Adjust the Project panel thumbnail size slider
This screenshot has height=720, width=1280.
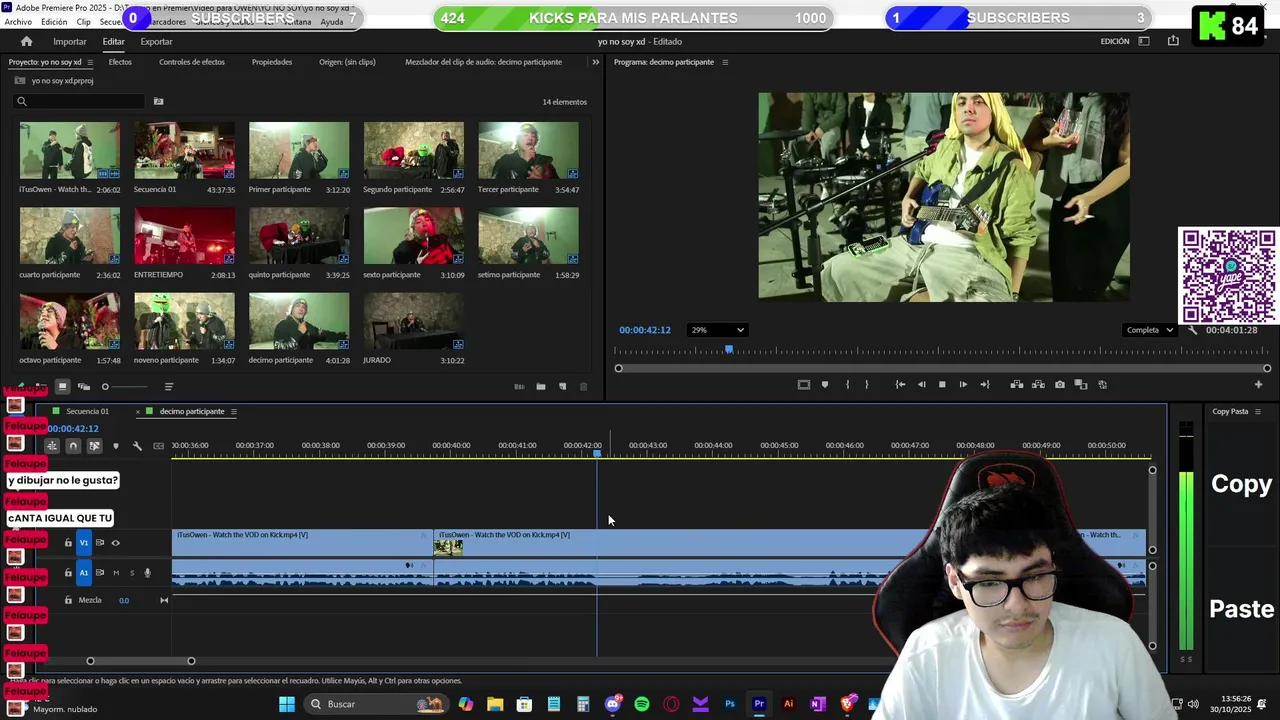pyautogui.click(x=125, y=387)
